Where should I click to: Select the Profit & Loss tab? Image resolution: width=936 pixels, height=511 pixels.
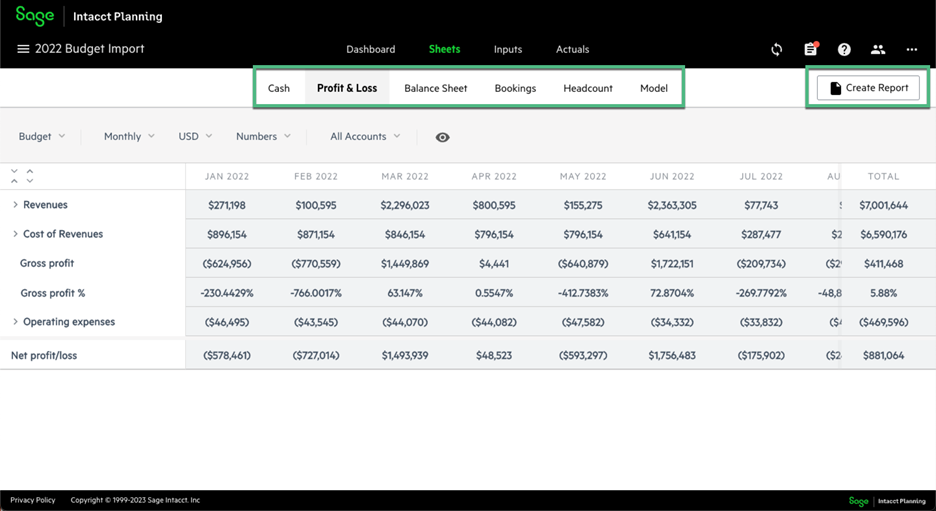[347, 88]
